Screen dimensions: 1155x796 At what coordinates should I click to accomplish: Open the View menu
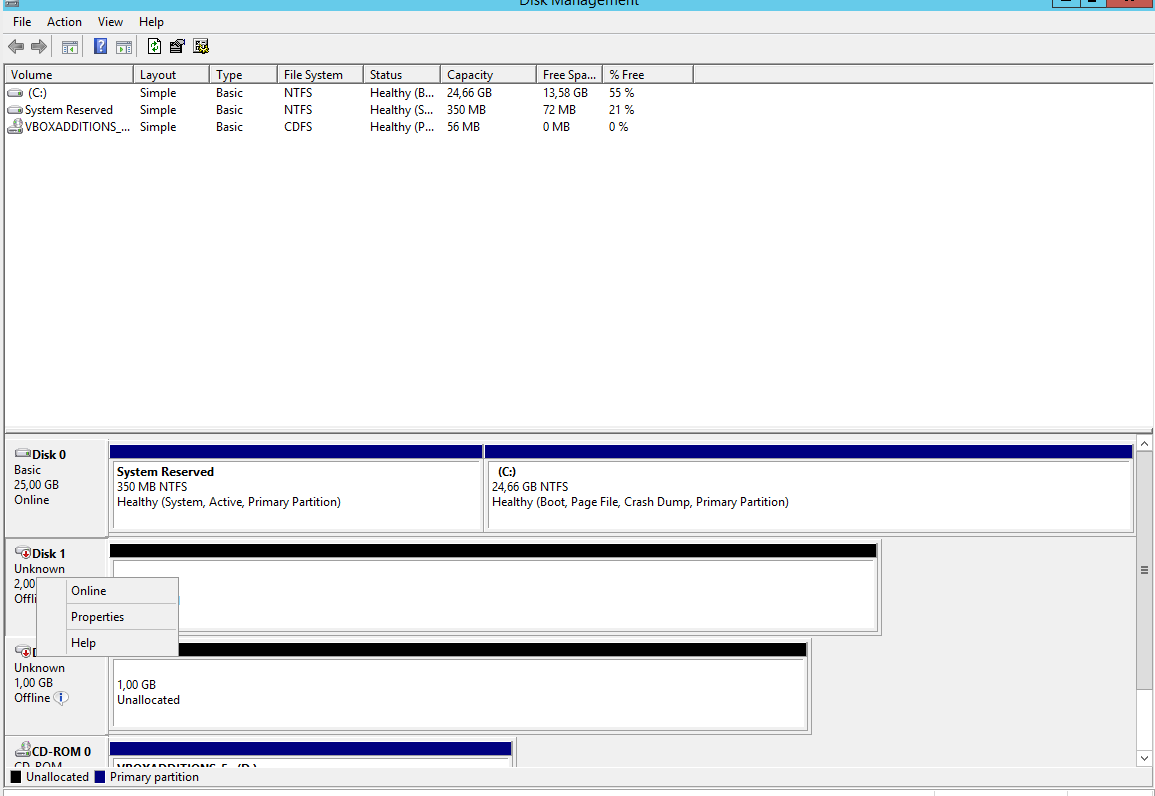(x=110, y=22)
